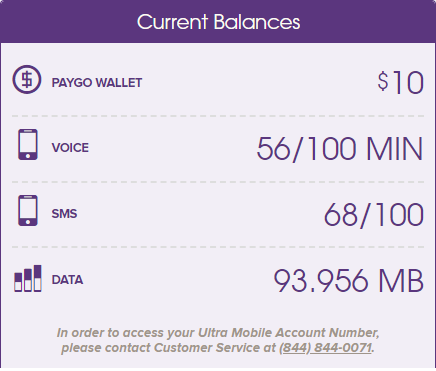Select the PAYGO WALLET label
This screenshot has height=371, width=436.
[x=97, y=83]
